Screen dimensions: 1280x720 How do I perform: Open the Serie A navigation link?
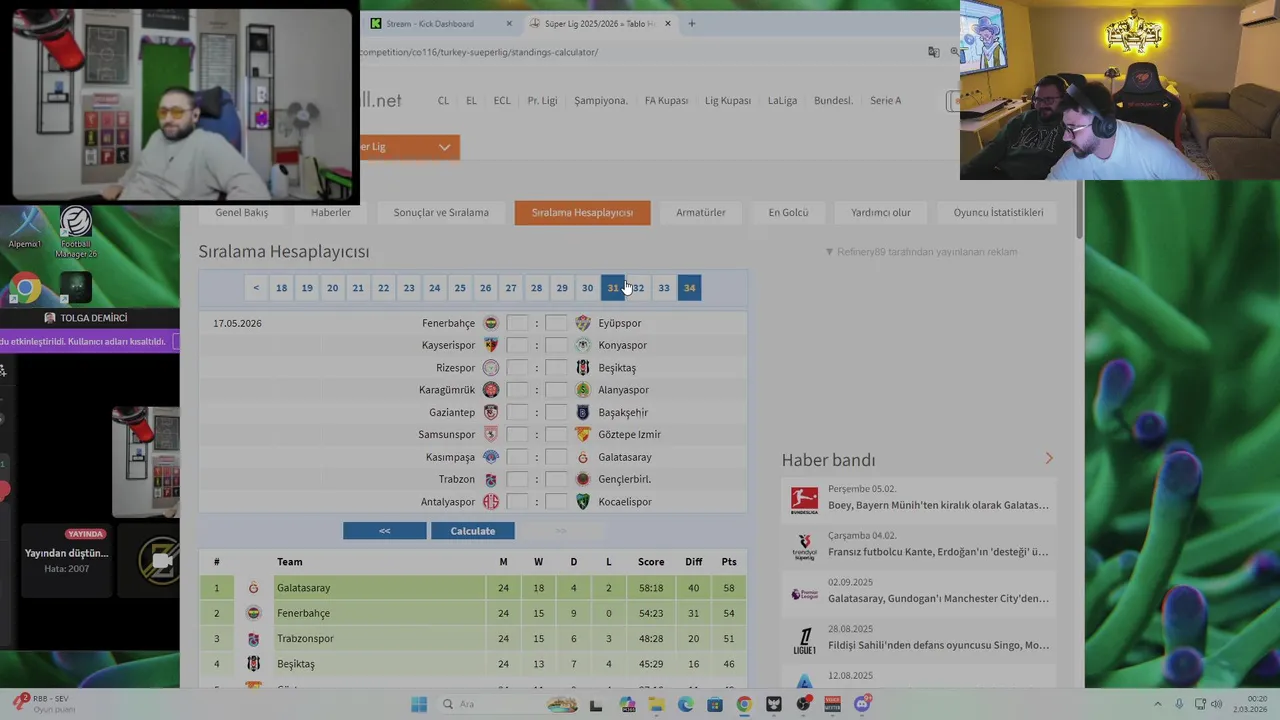pyautogui.click(x=885, y=101)
